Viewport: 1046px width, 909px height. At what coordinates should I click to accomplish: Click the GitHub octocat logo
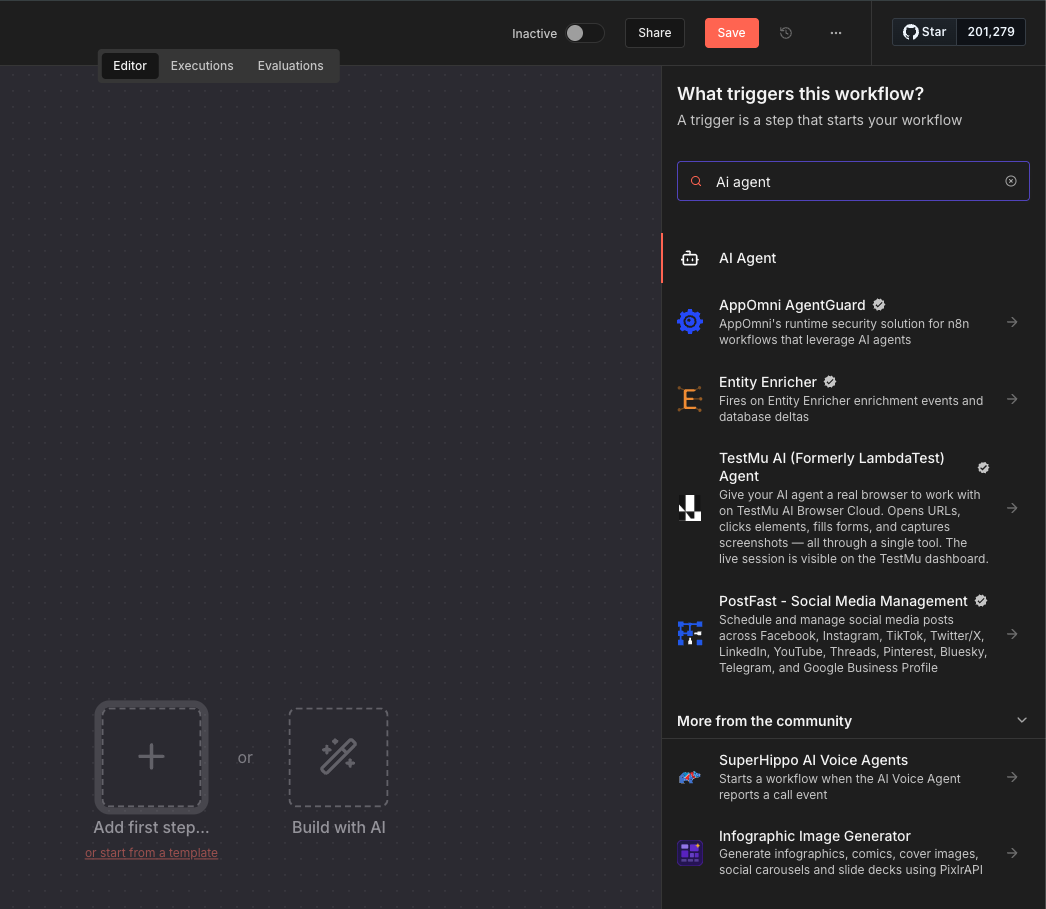(x=910, y=32)
